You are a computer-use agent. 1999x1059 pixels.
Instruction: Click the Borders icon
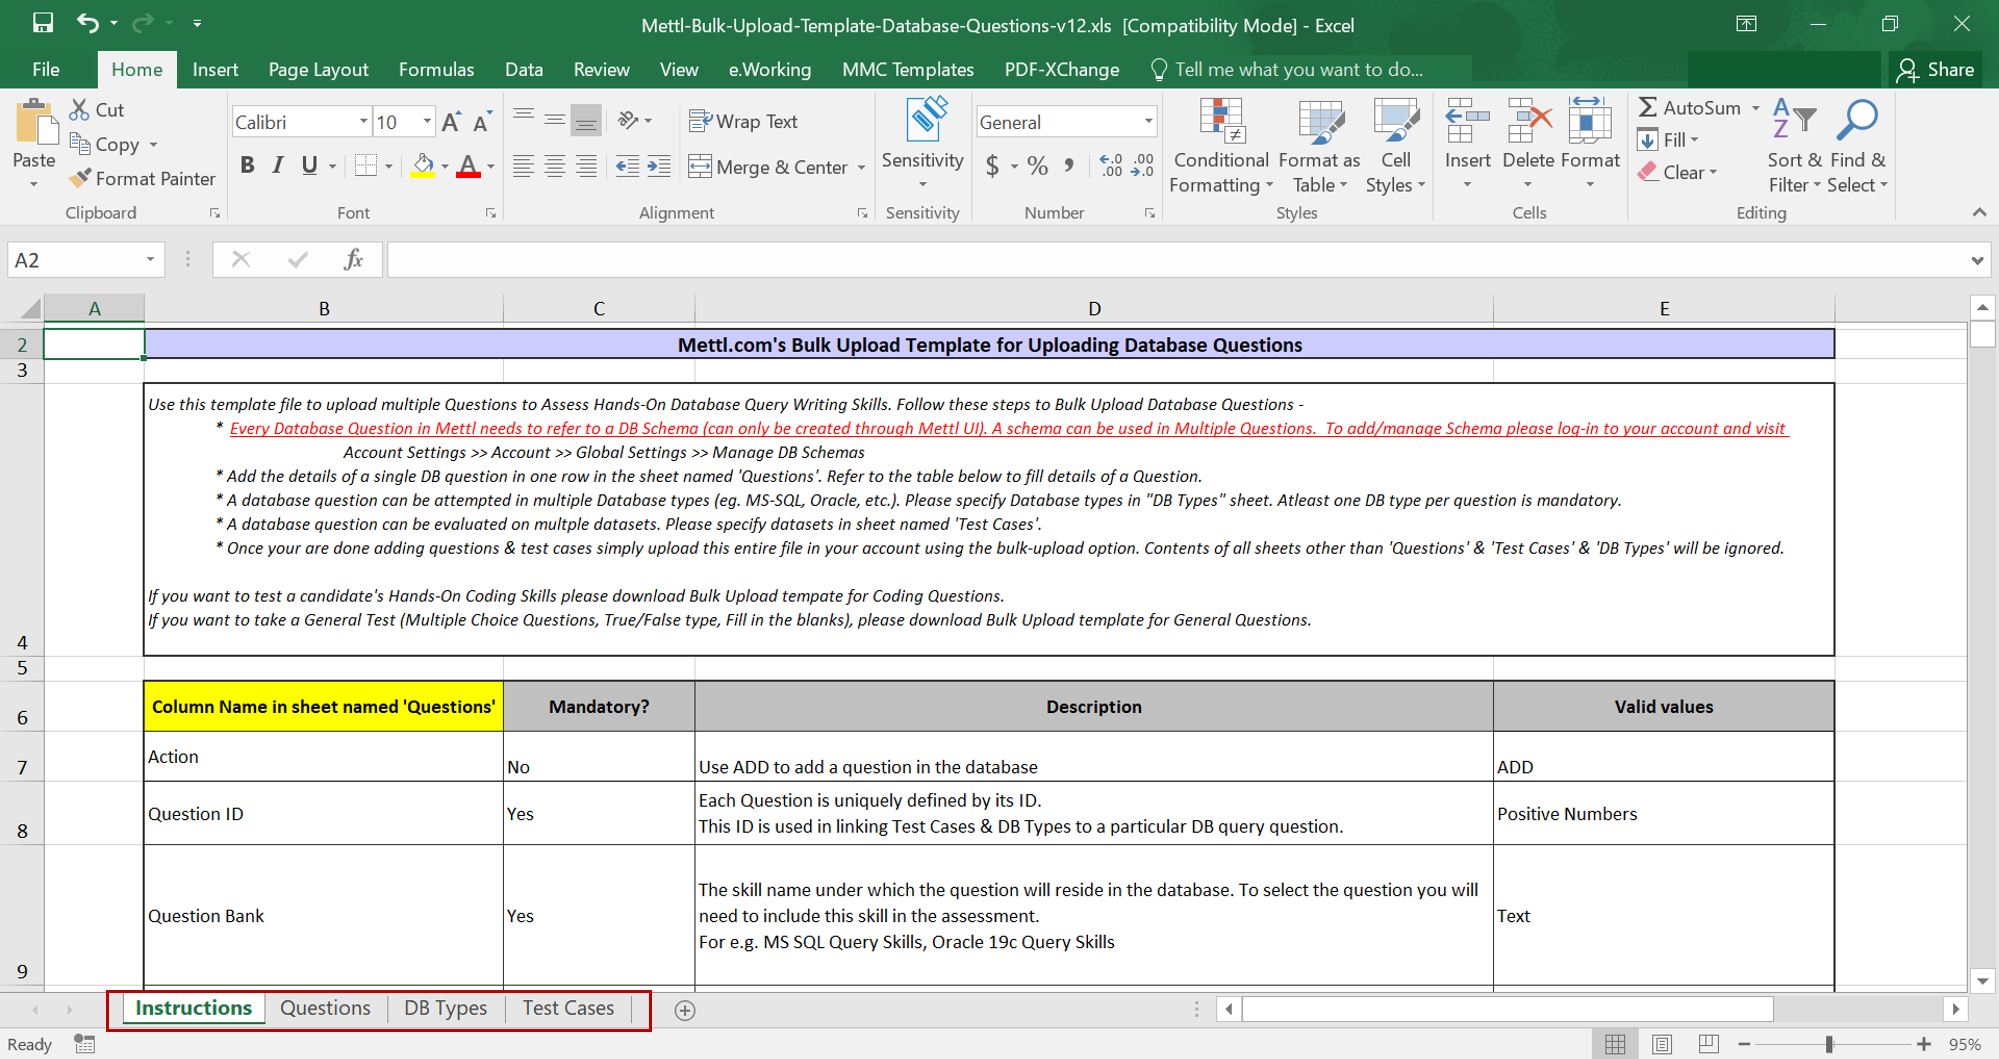[366, 166]
